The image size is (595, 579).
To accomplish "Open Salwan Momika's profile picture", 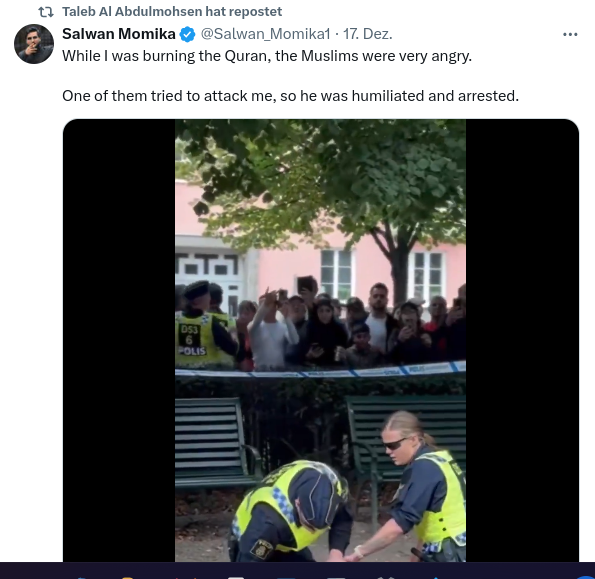I will click(34, 44).
